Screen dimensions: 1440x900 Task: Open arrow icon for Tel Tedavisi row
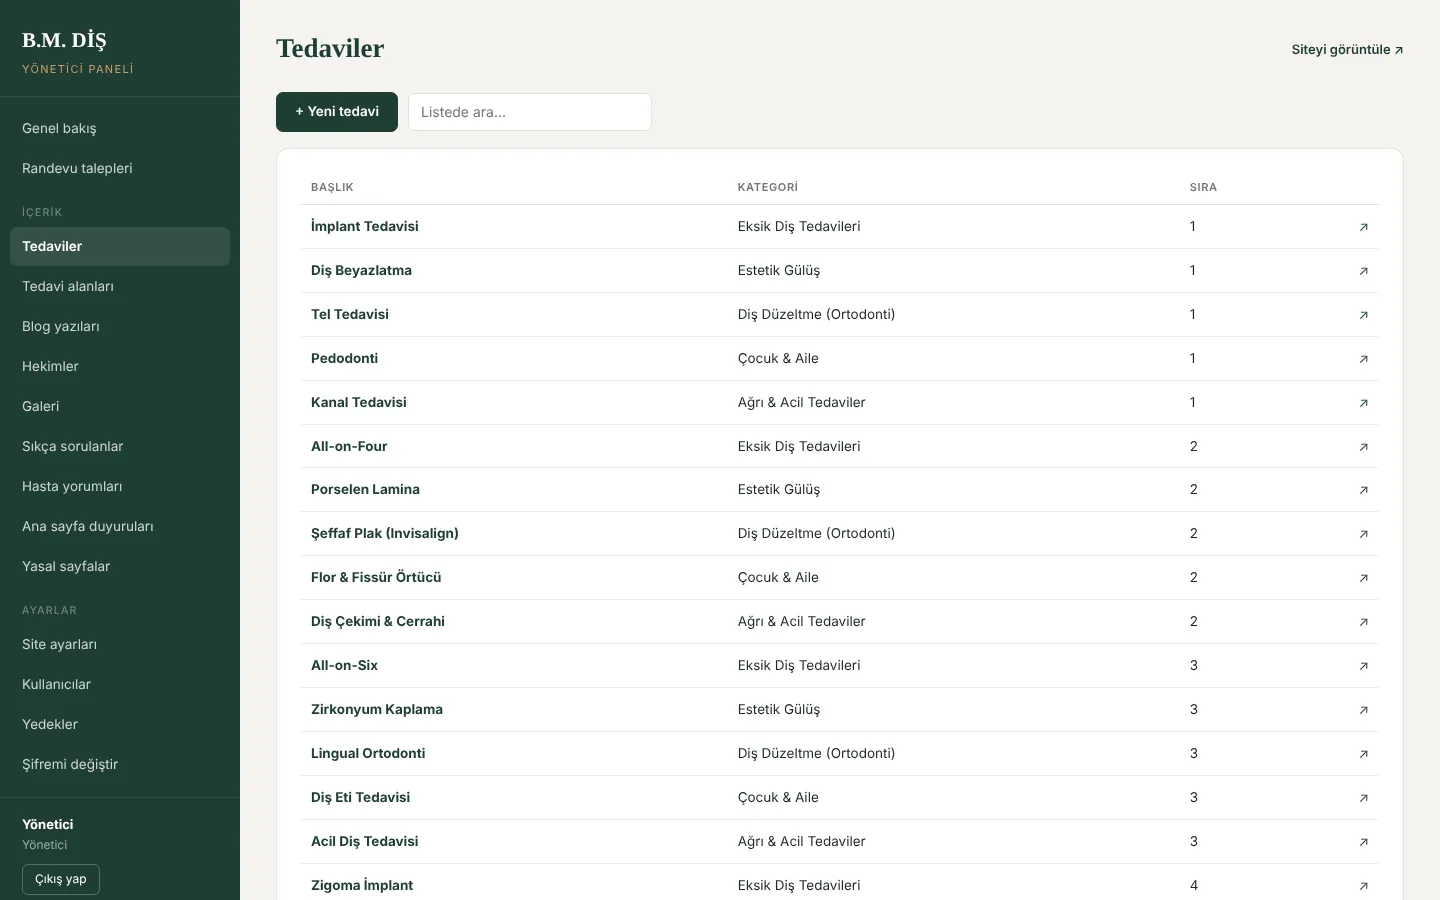(x=1363, y=315)
